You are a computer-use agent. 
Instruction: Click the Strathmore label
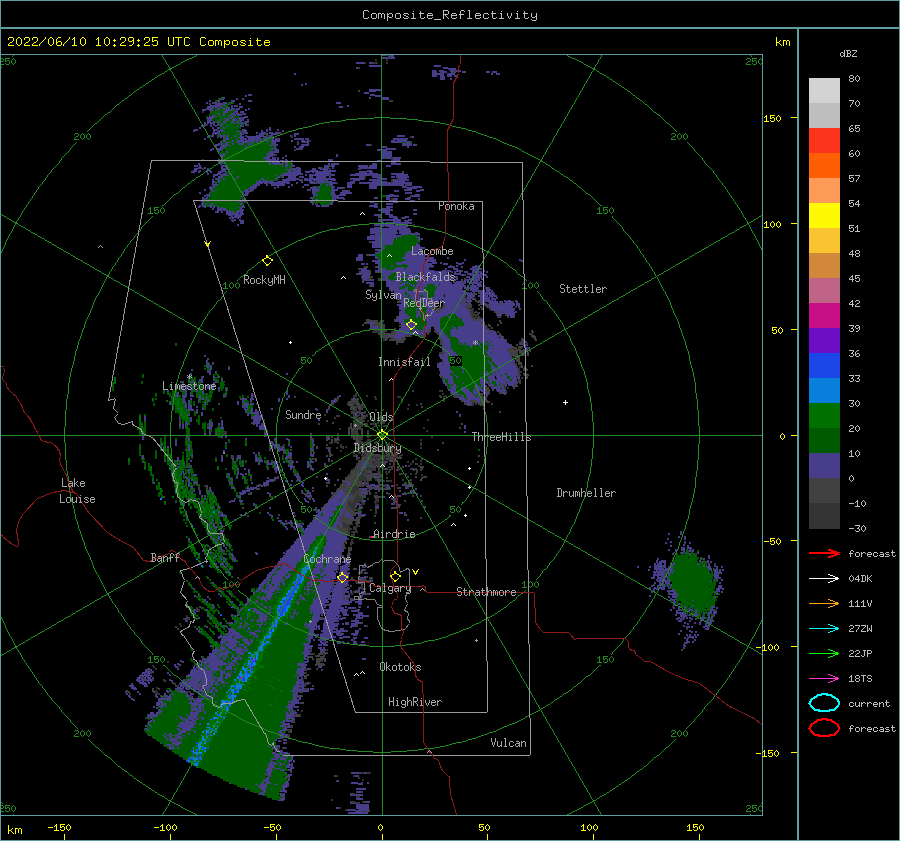[486, 592]
